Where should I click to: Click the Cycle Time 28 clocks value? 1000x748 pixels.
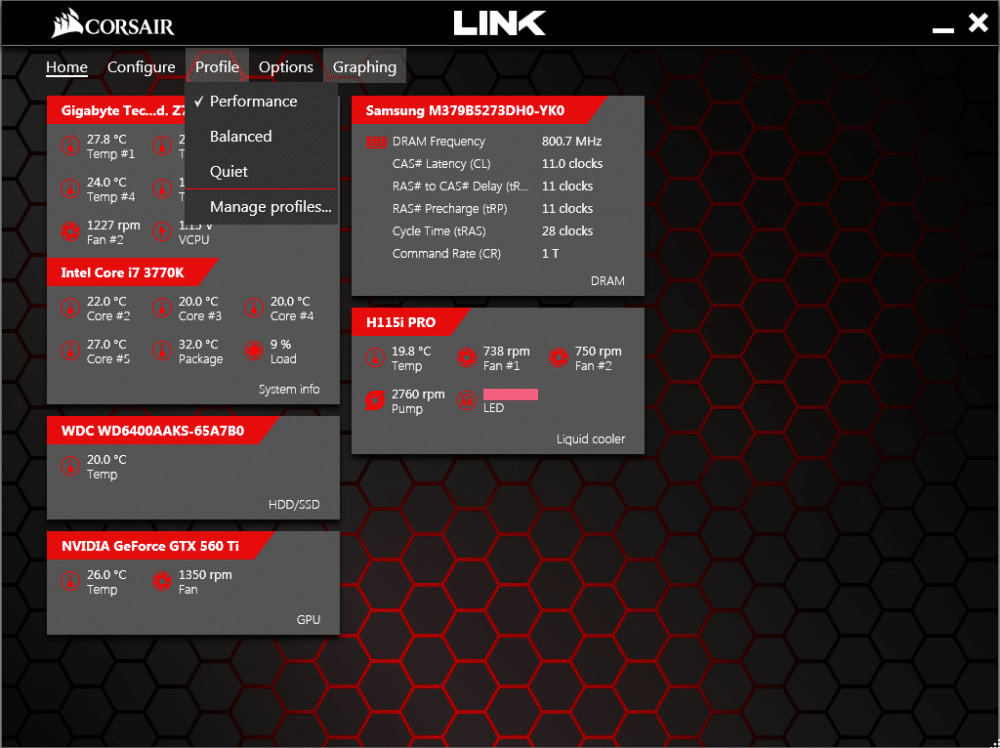click(x=567, y=231)
